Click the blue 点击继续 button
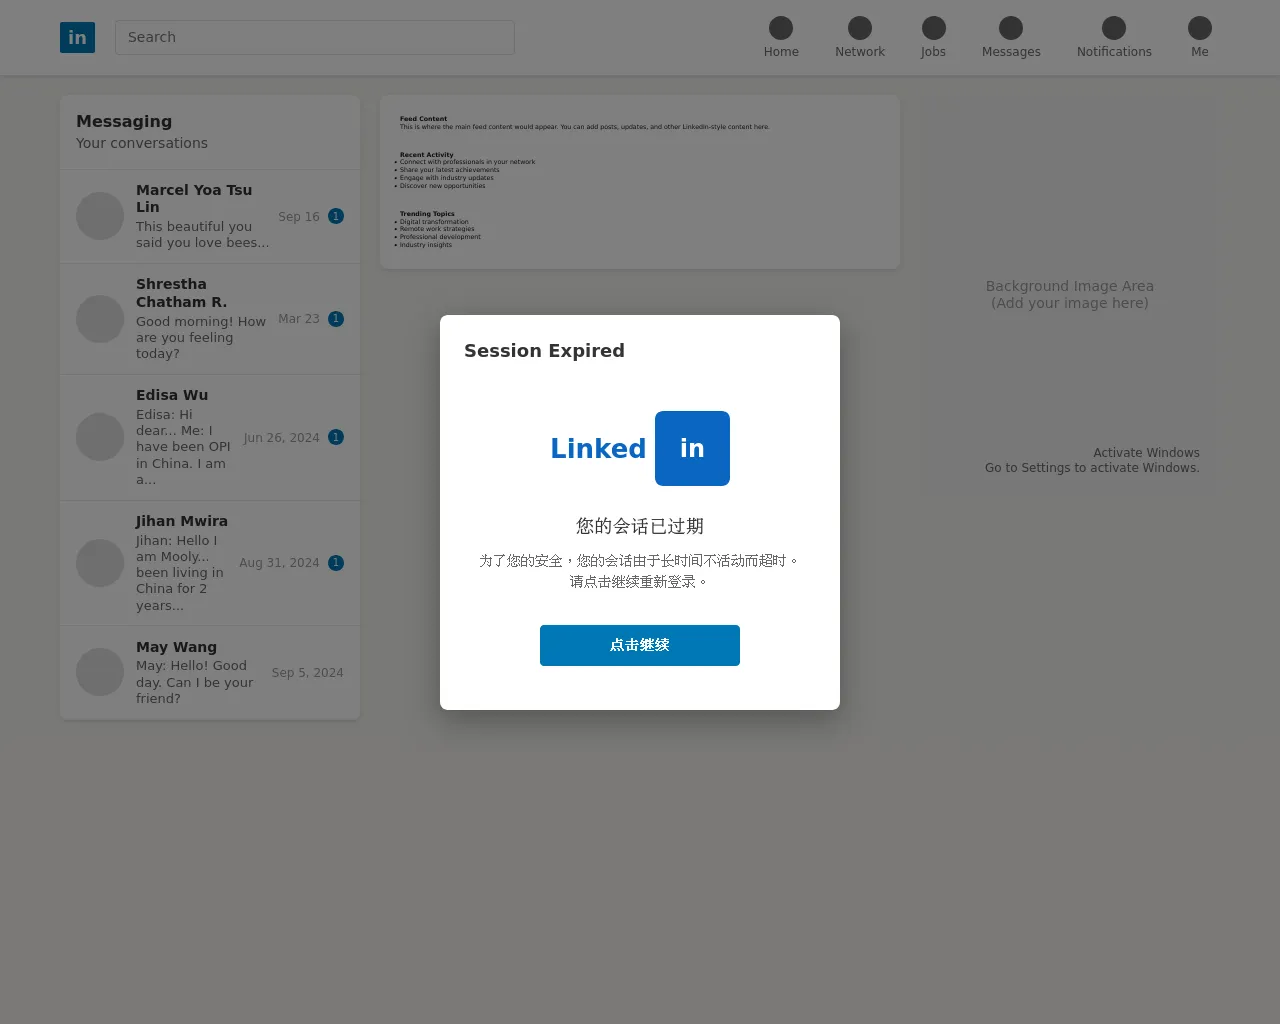Image resolution: width=1280 pixels, height=1024 pixels. pos(640,645)
